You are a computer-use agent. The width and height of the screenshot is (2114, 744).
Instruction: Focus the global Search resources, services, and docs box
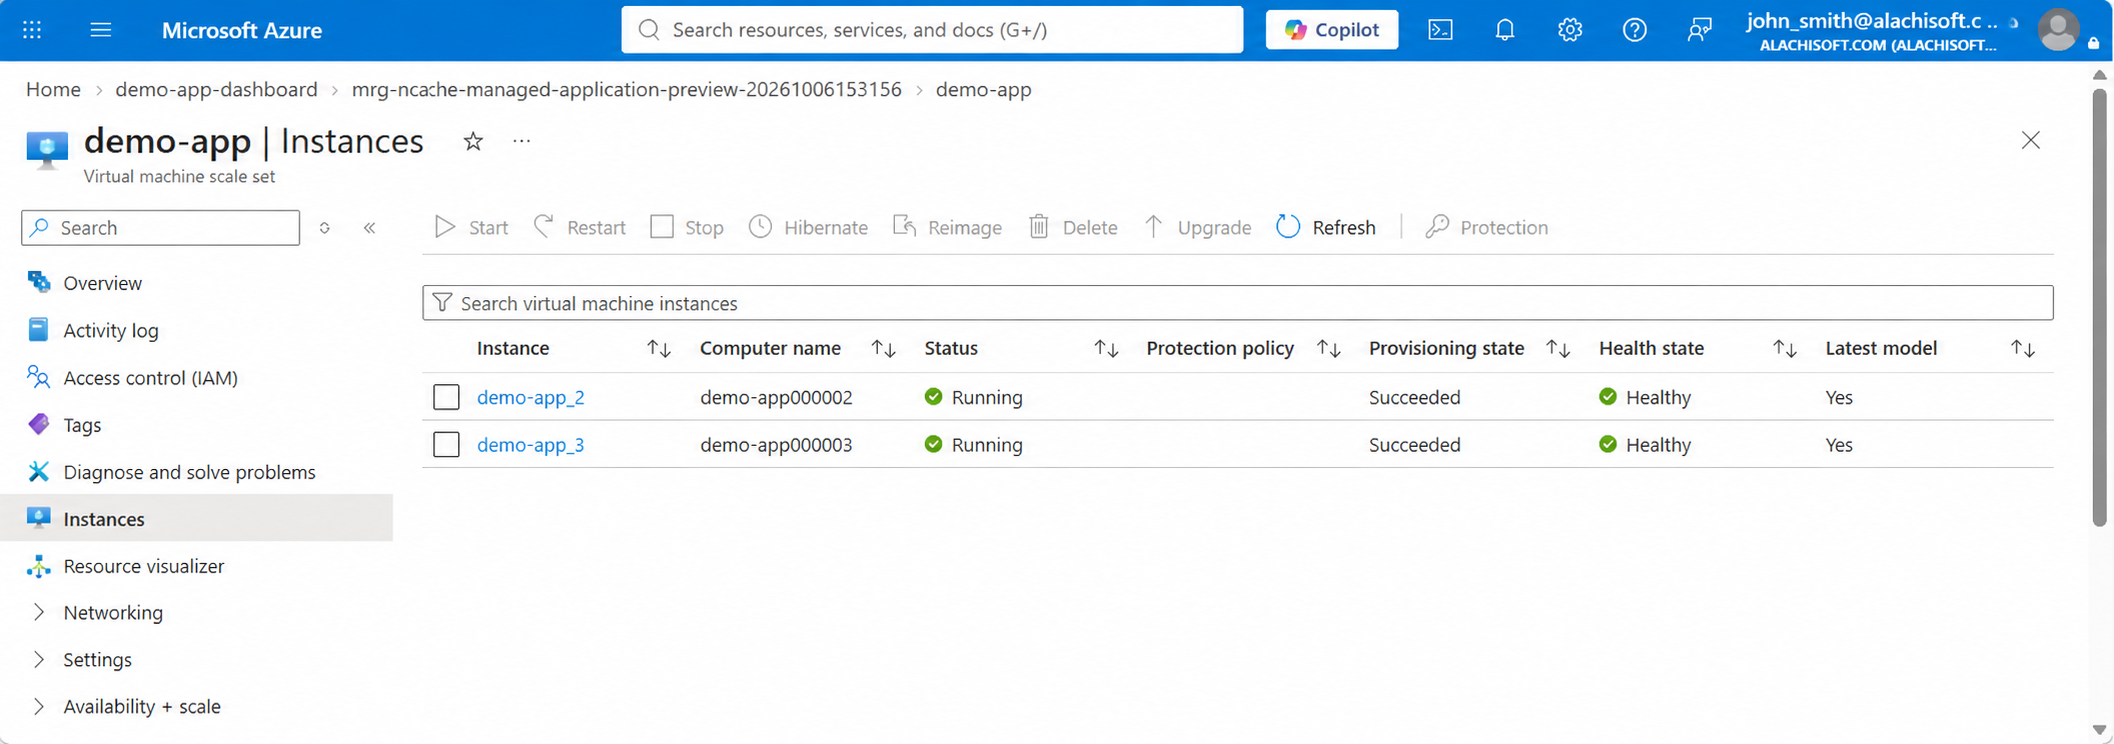tap(932, 30)
